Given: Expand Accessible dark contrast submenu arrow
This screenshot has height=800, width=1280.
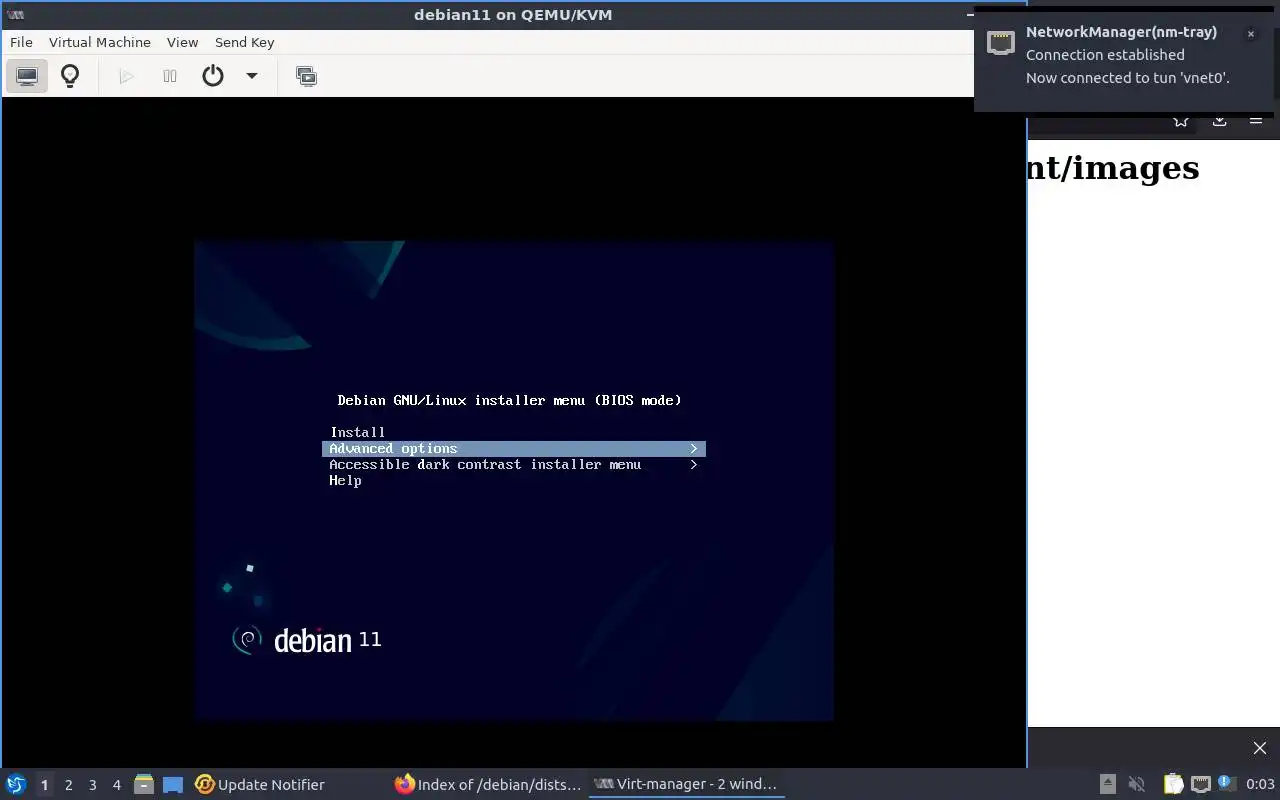Looking at the screenshot, I should click(x=693, y=465).
